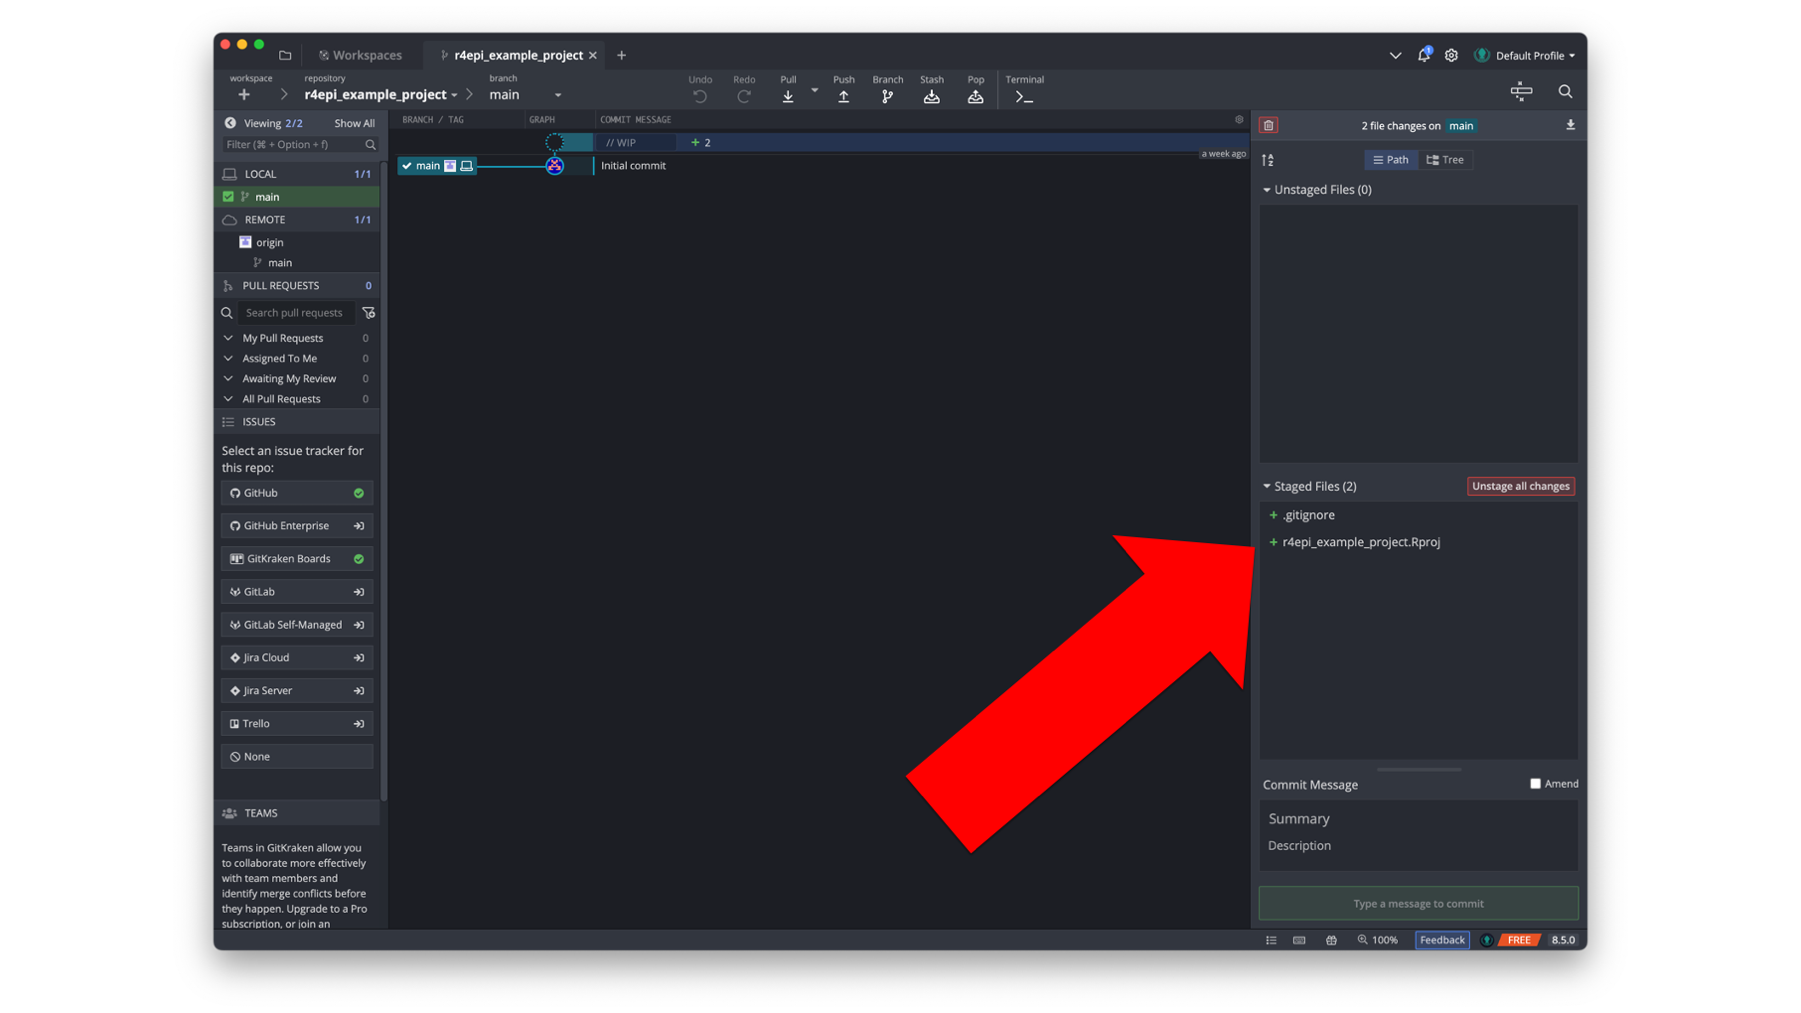Select None as issue tracker
This screenshot has height=1013, width=1801.
point(297,757)
